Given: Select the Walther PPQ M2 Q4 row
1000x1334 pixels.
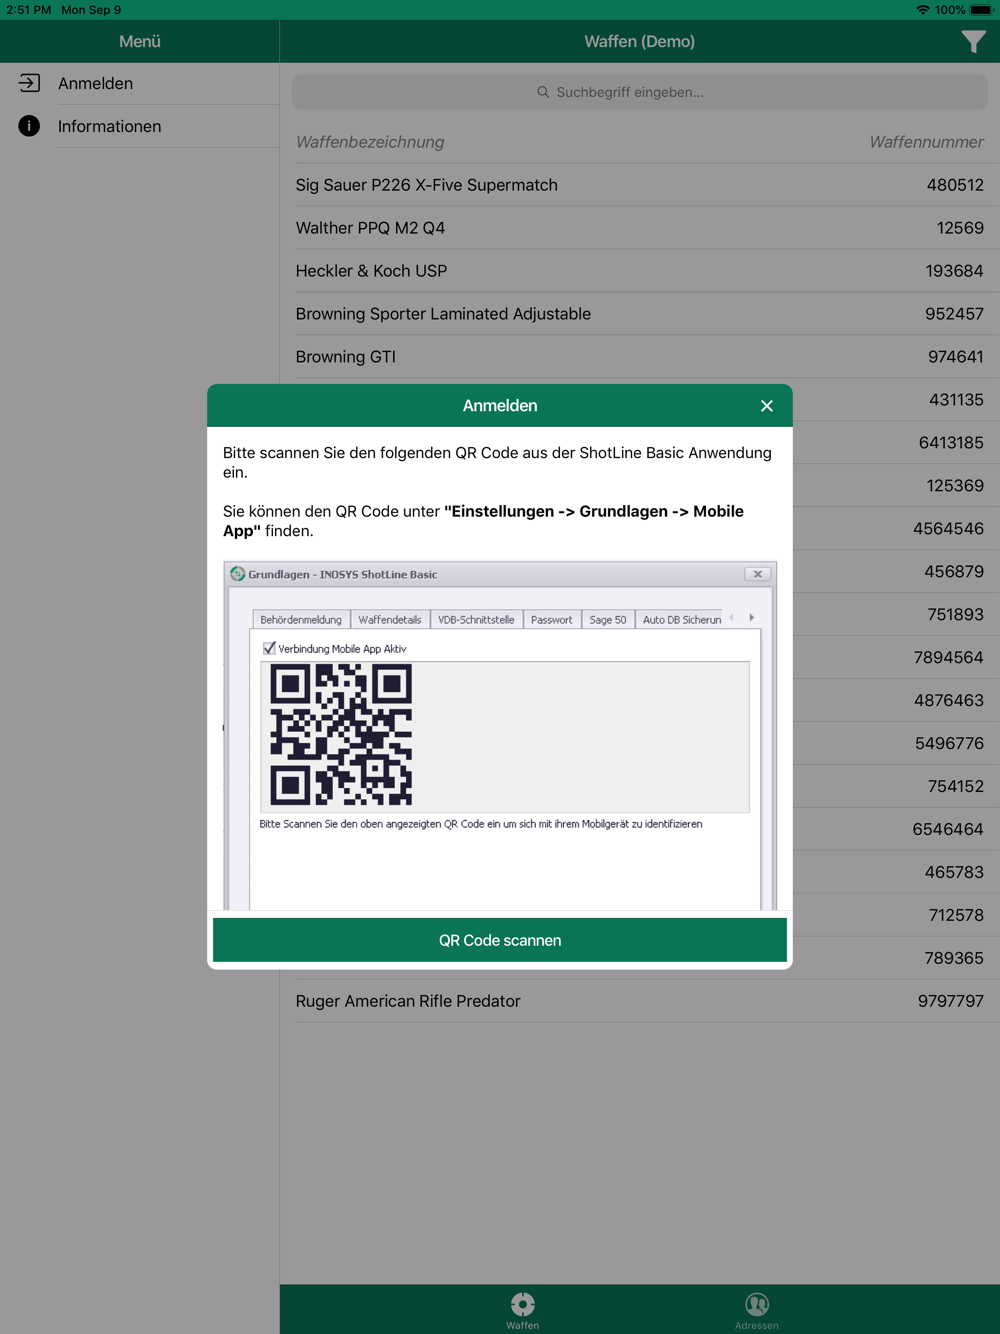Looking at the screenshot, I should (640, 228).
